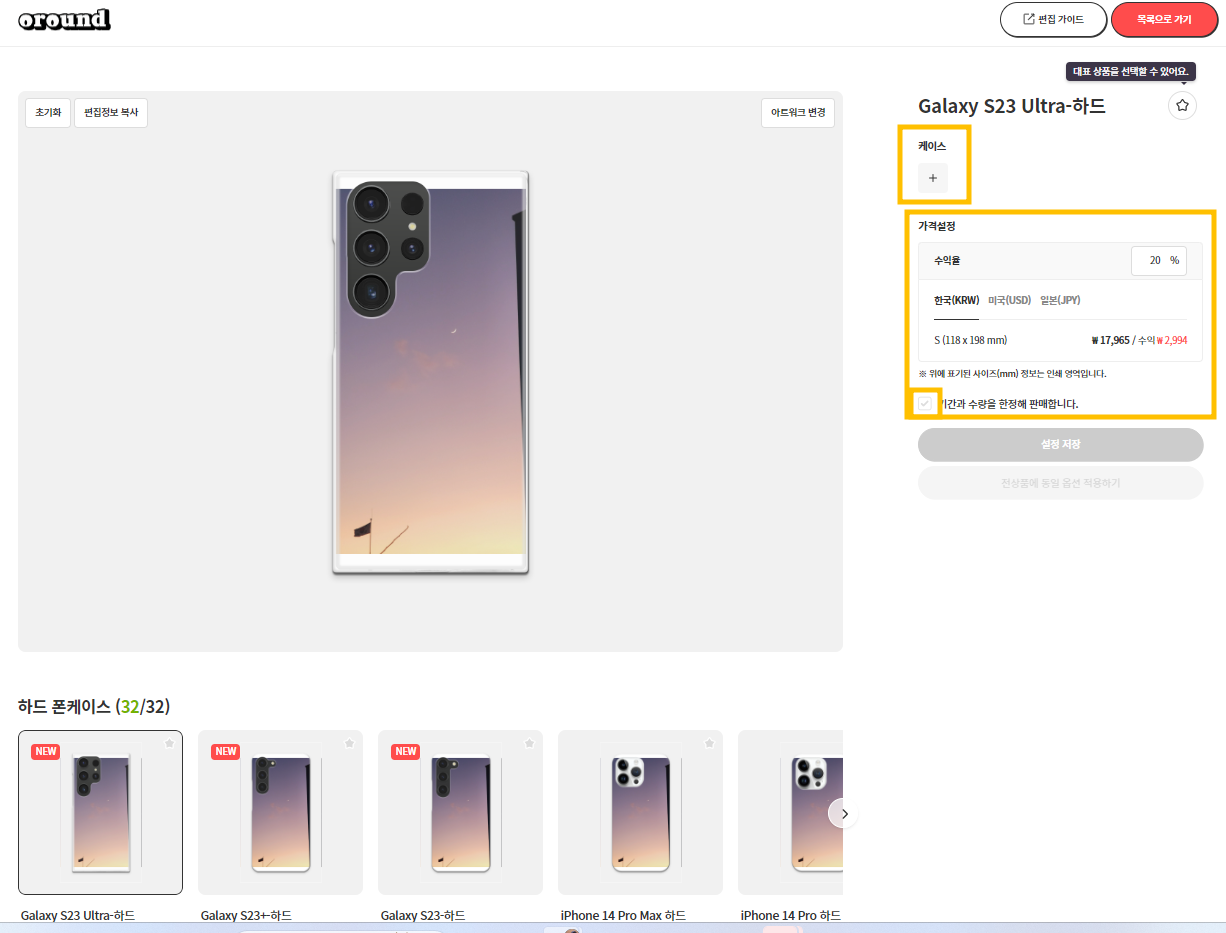Viewport: 1226px width, 933px height.
Task: Mark Galaxy S23 Ultra as representative product star
Action: tap(1182, 105)
